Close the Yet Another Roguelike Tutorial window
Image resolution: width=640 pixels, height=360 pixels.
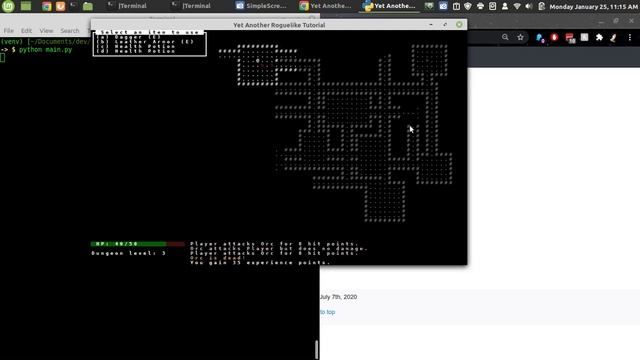coord(459,25)
